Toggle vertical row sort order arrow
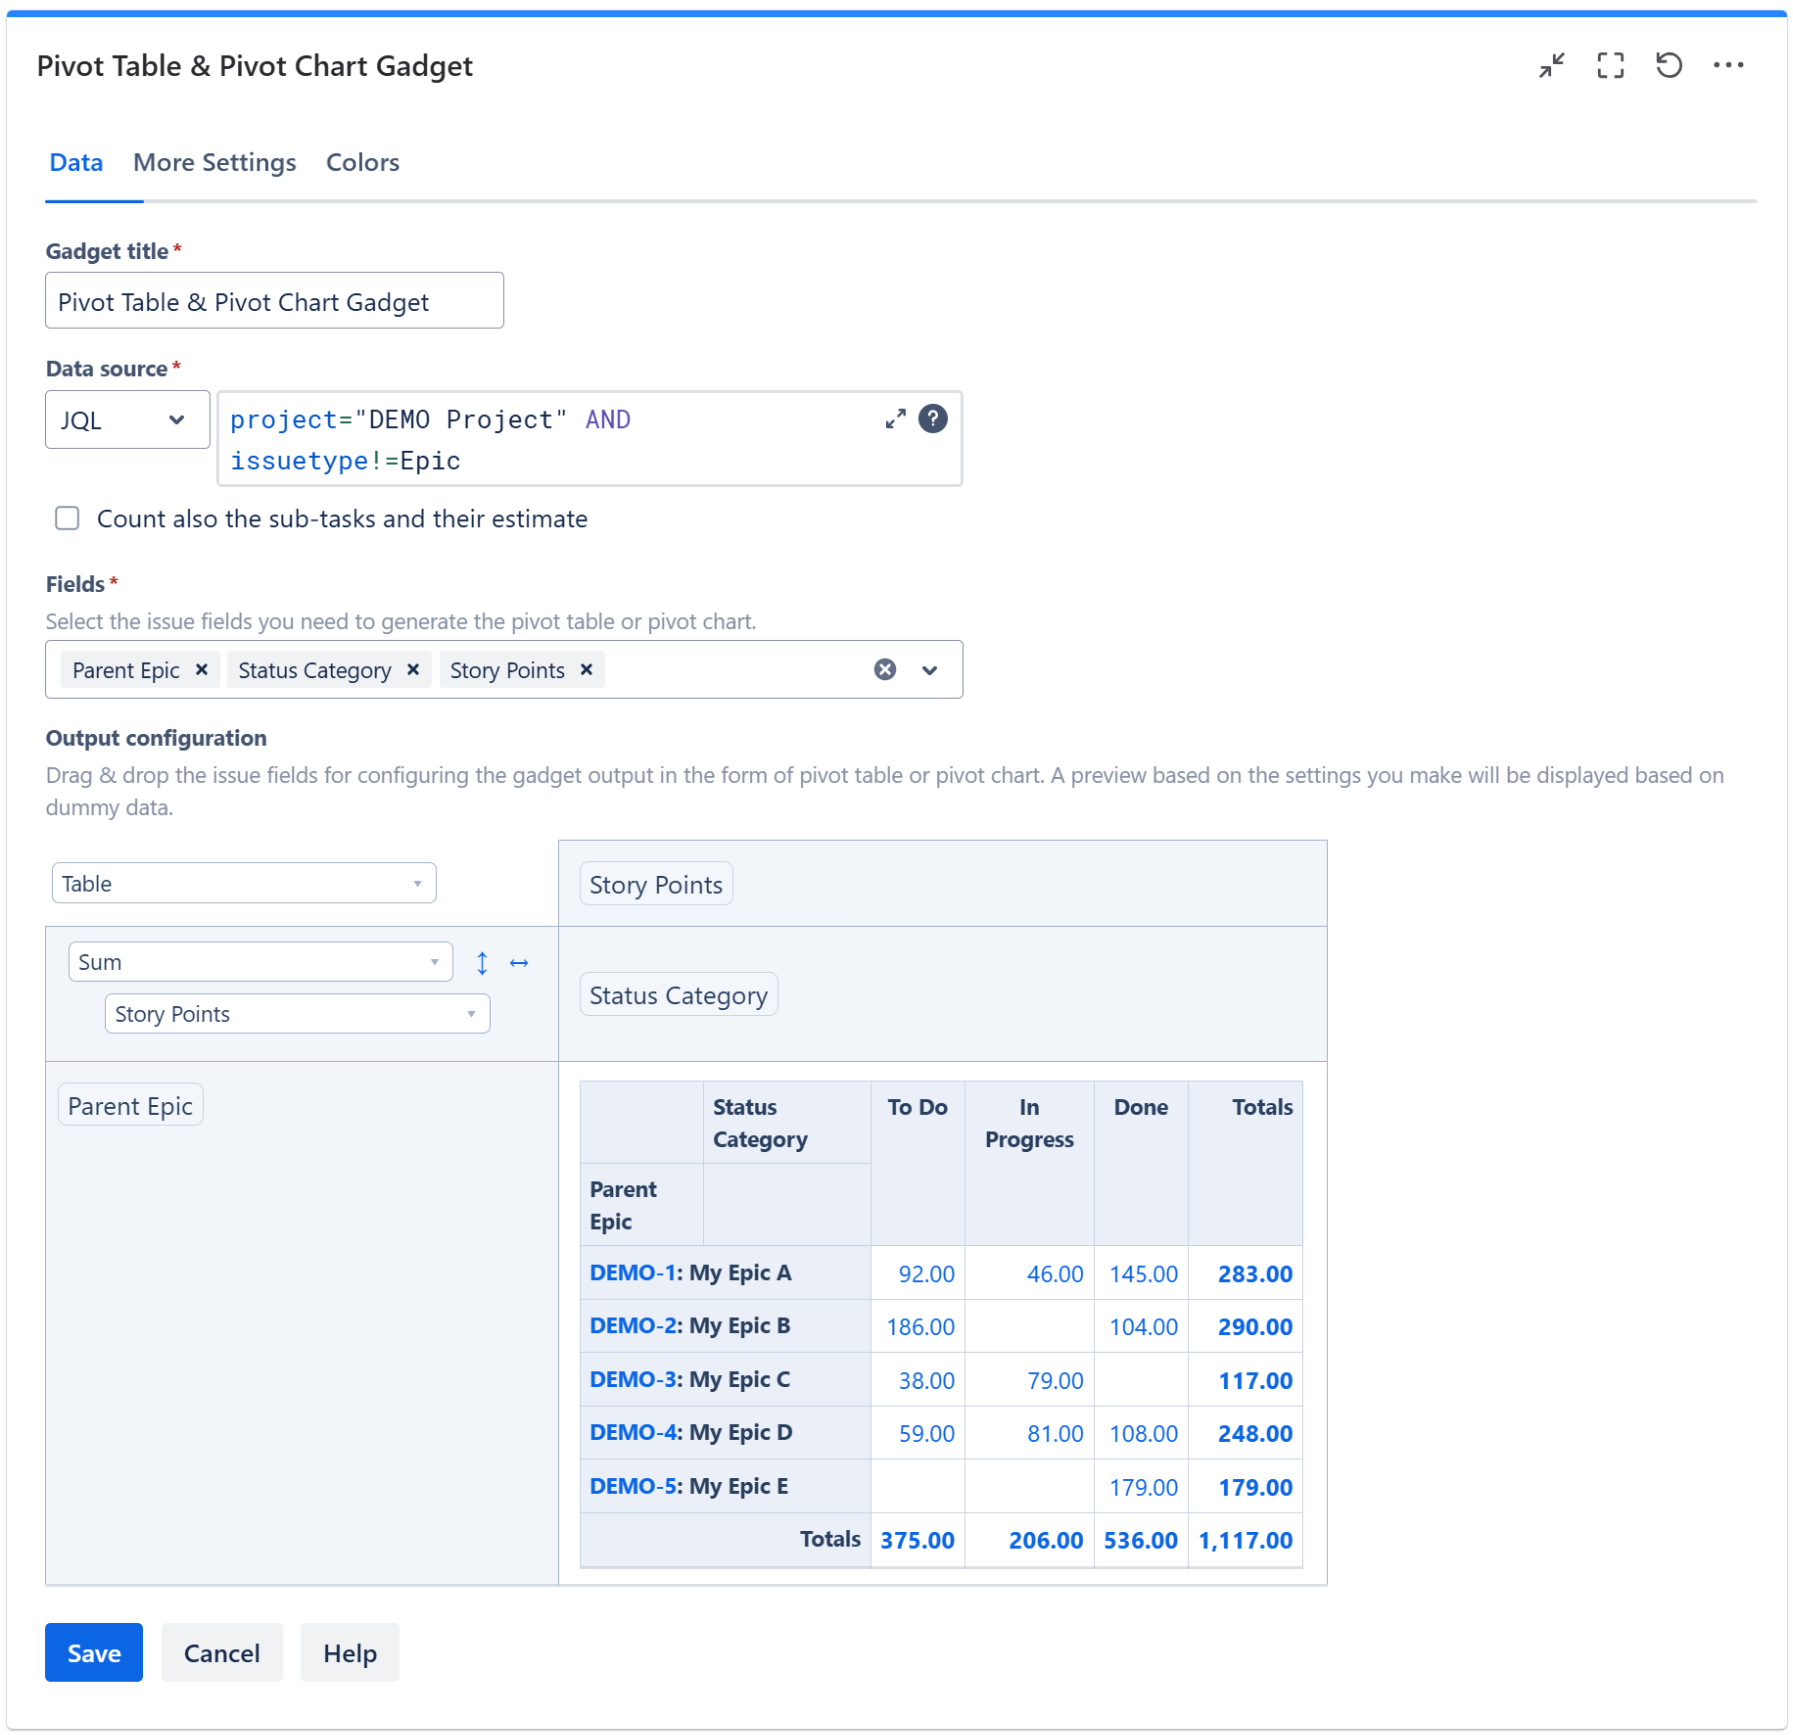Image resolution: width=1793 pixels, height=1735 pixels. (x=482, y=963)
